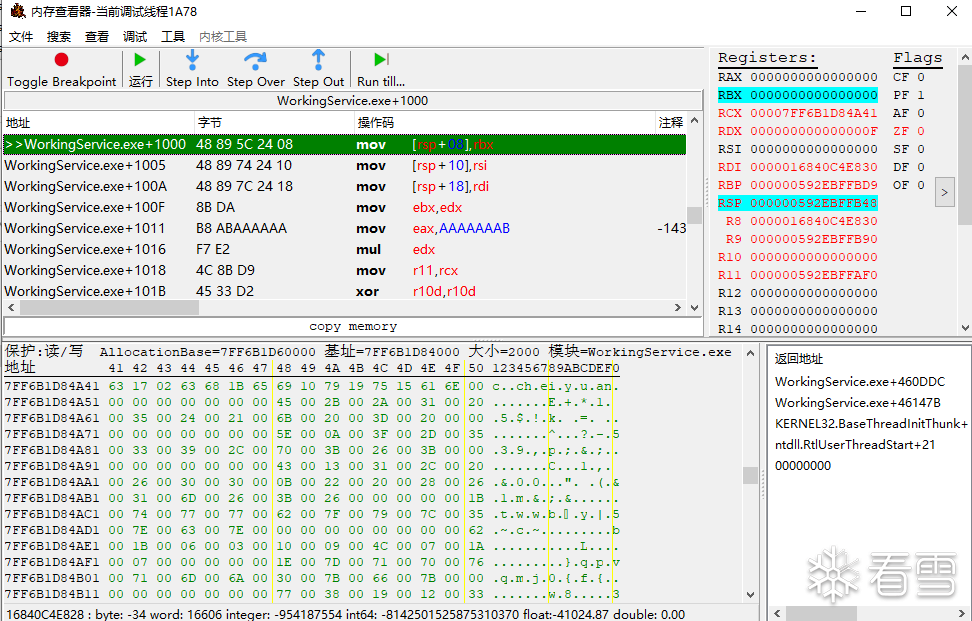972x621 pixels.
Task: Click the Step Over curved arrow icon
Action: point(255,59)
